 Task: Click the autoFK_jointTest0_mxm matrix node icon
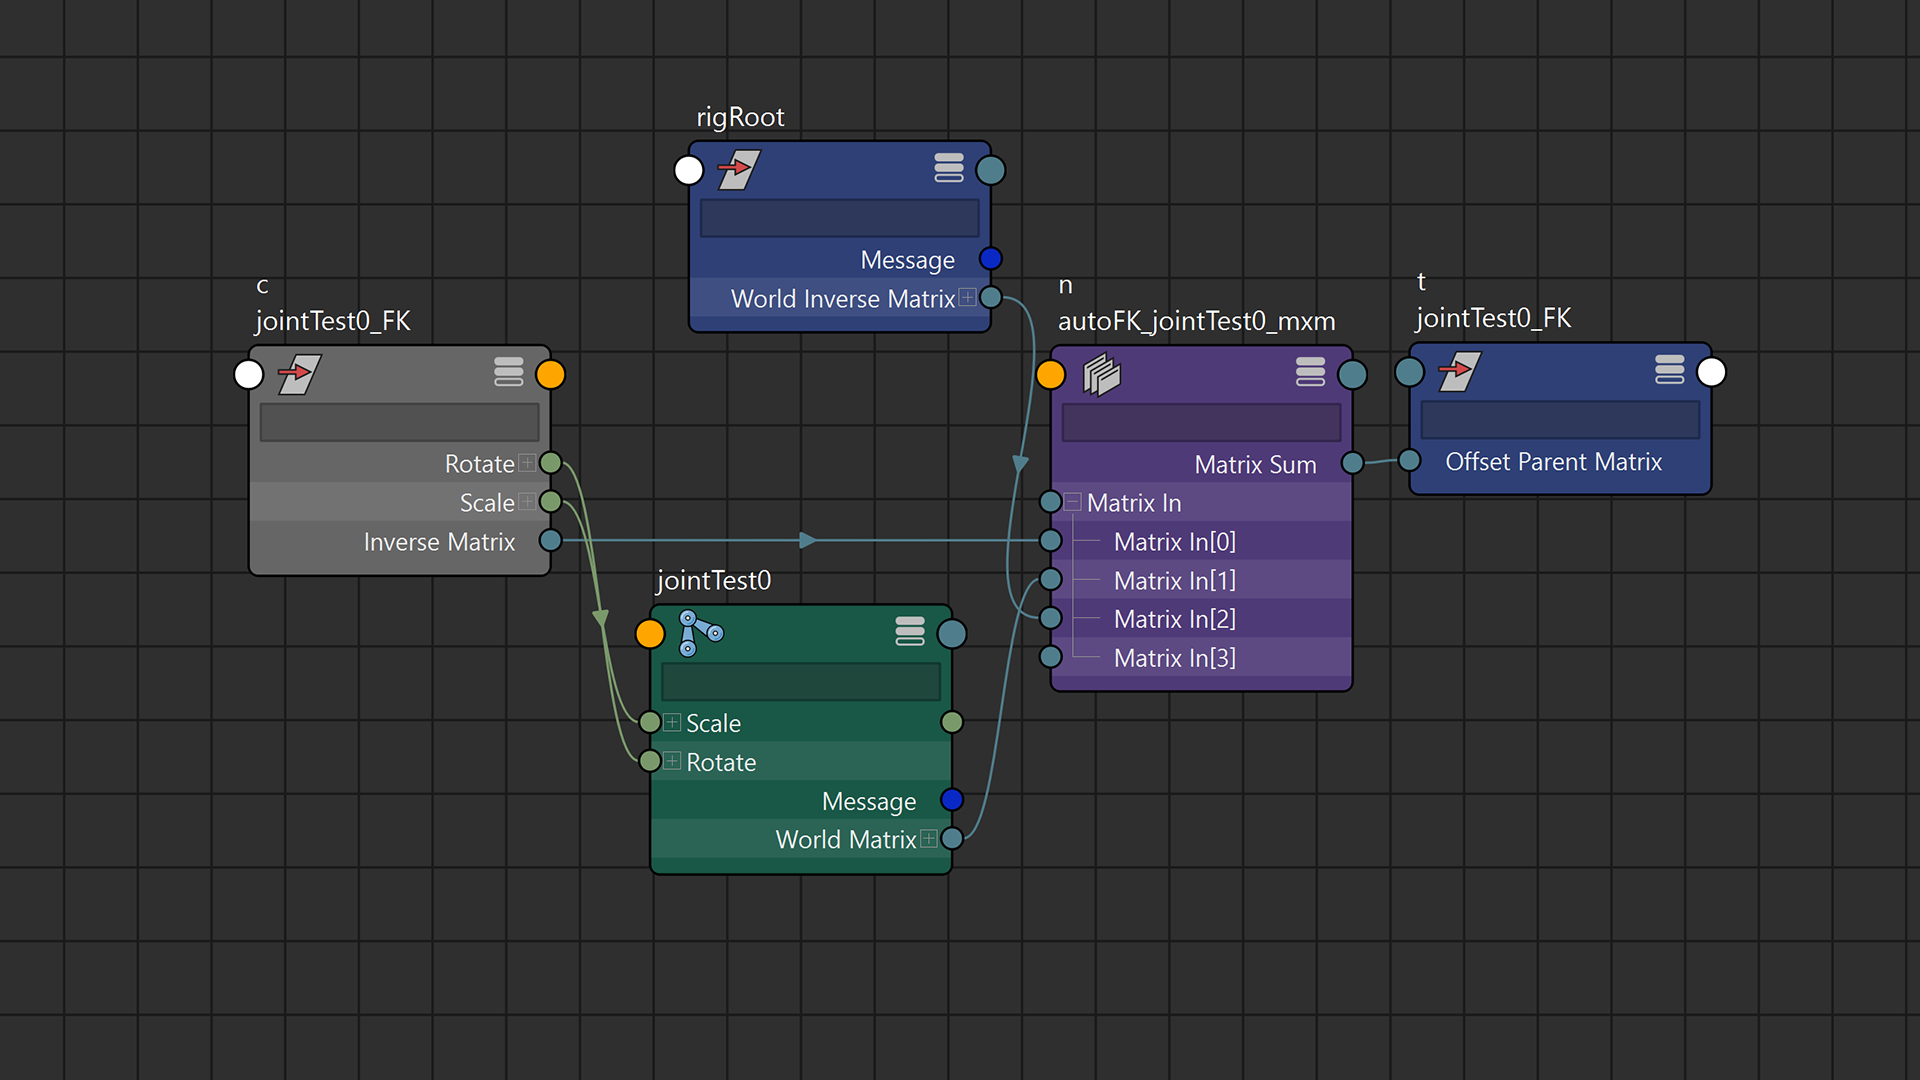pyautogui.click(x=1101, y=375)
